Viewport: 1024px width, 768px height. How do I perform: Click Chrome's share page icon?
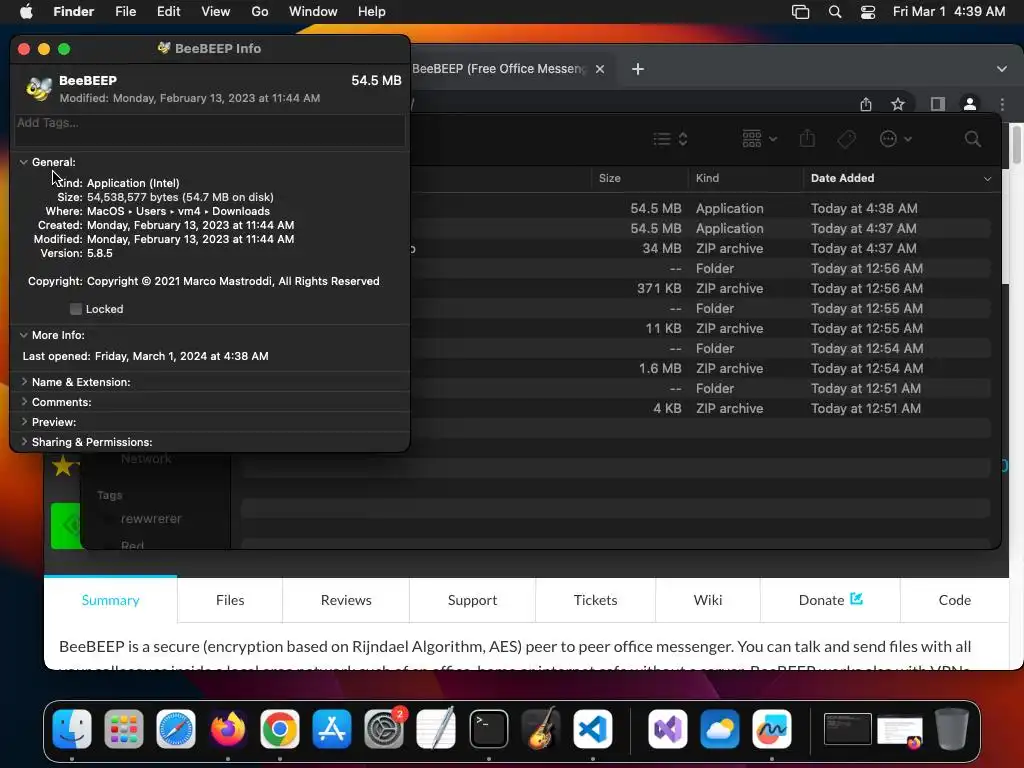click(x=866, y=104)
